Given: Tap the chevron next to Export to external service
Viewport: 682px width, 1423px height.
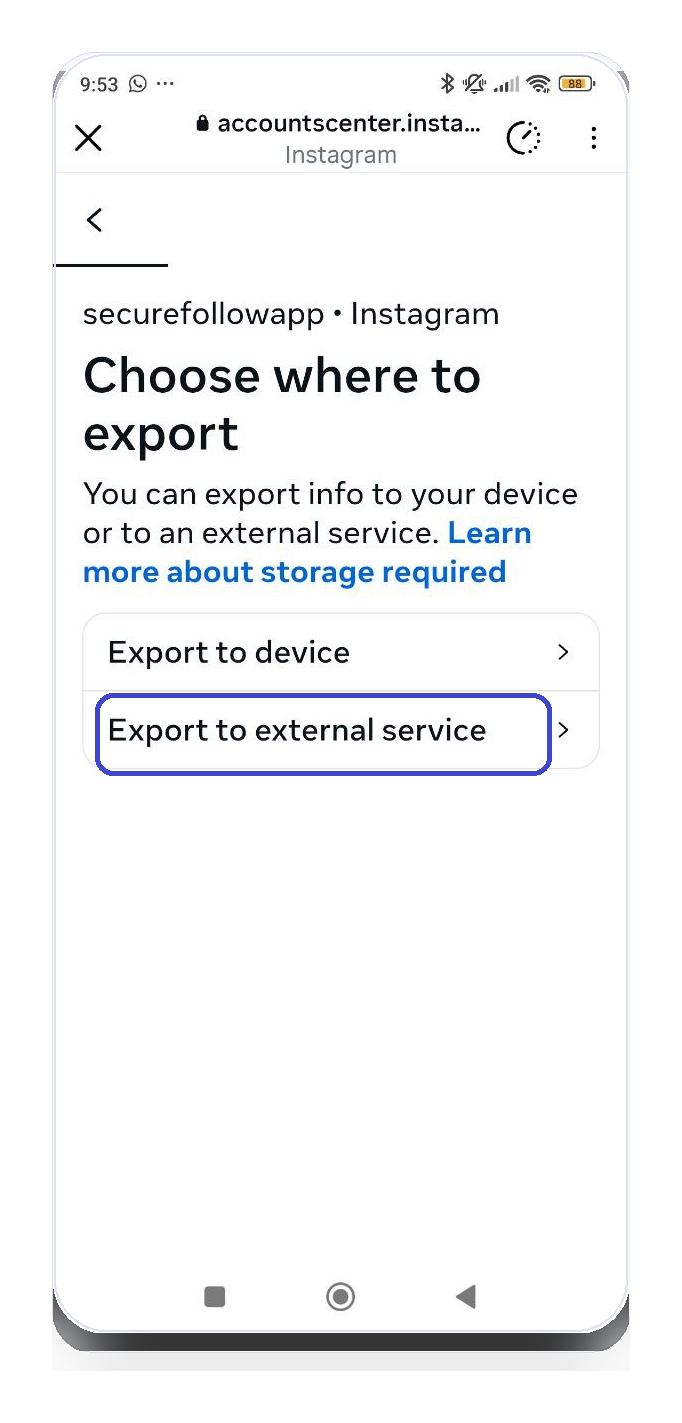Looking at the screenshot, I should coord(563,731).
